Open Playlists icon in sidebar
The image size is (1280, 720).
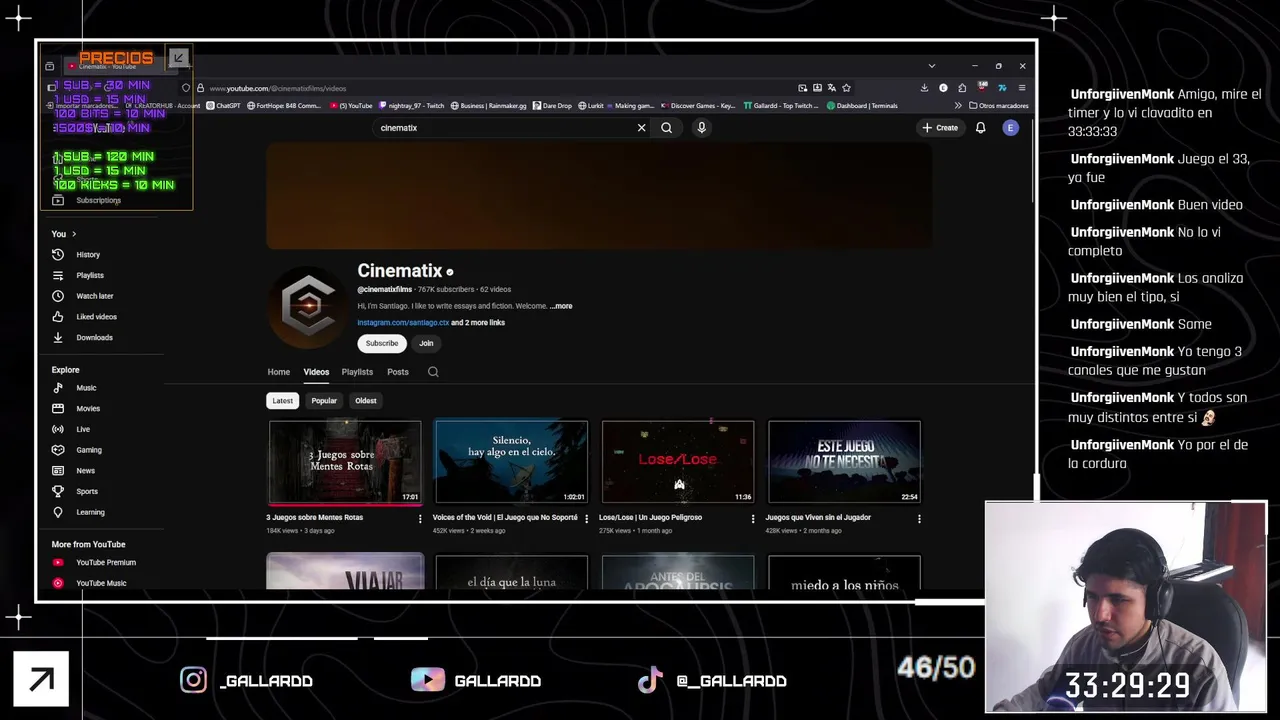58,275
